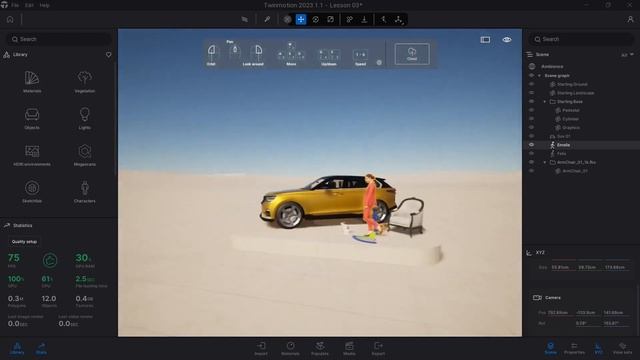The height and width of the screenshot is (360, 640).
Task: Click the Home icon in top bar
Action: click(x=10, y=19)
